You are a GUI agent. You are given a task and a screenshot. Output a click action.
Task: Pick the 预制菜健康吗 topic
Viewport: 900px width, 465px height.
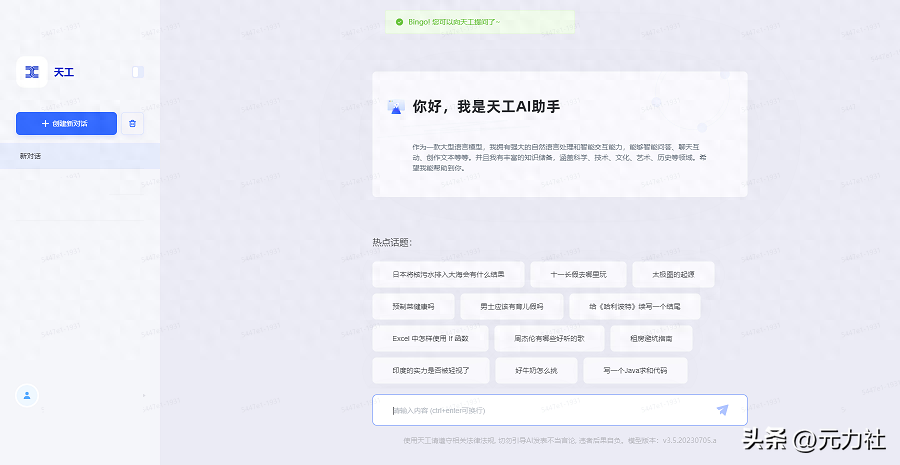[413, 307]
